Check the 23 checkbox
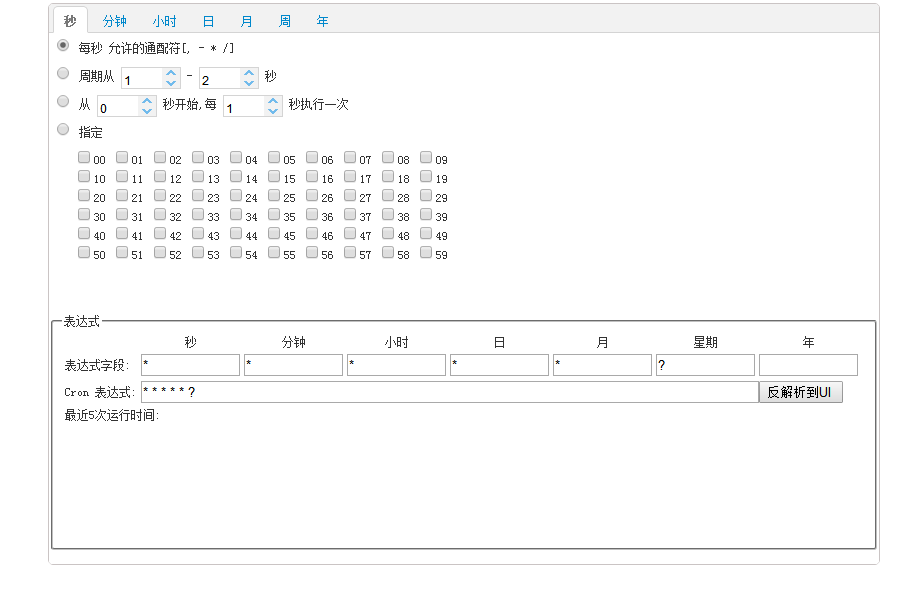This screenshot has width=924, height=609. pos(198,195)
